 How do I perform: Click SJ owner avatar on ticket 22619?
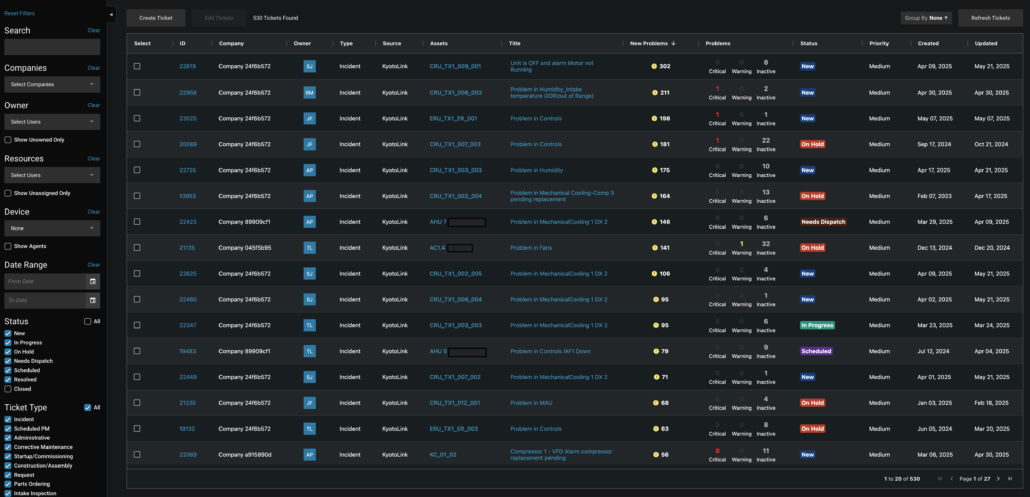(309, 66)
